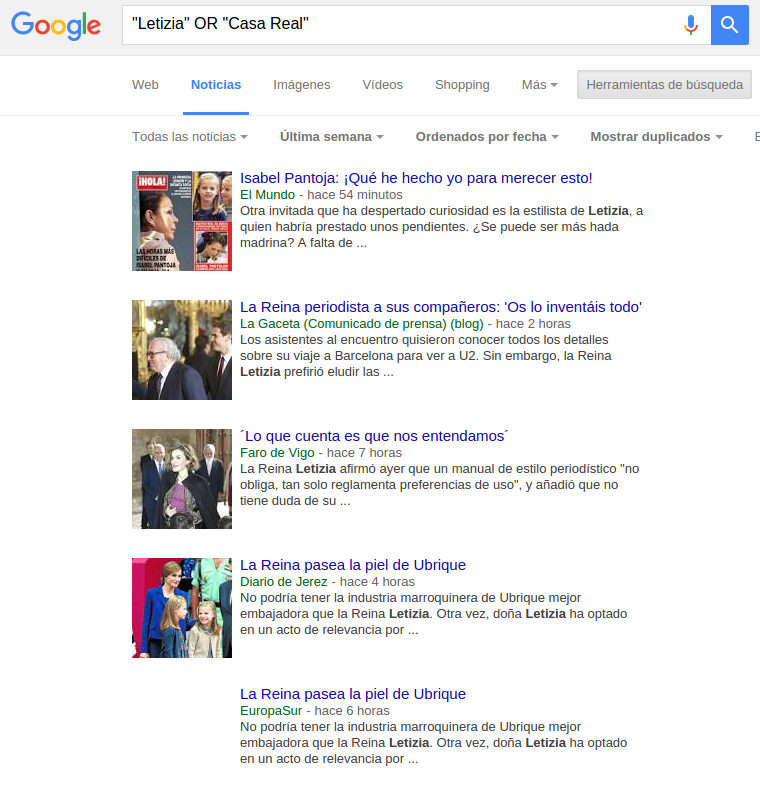
Task: Activate voice search microphone icon
Action: pyautogui.click(x=690, y=25)
